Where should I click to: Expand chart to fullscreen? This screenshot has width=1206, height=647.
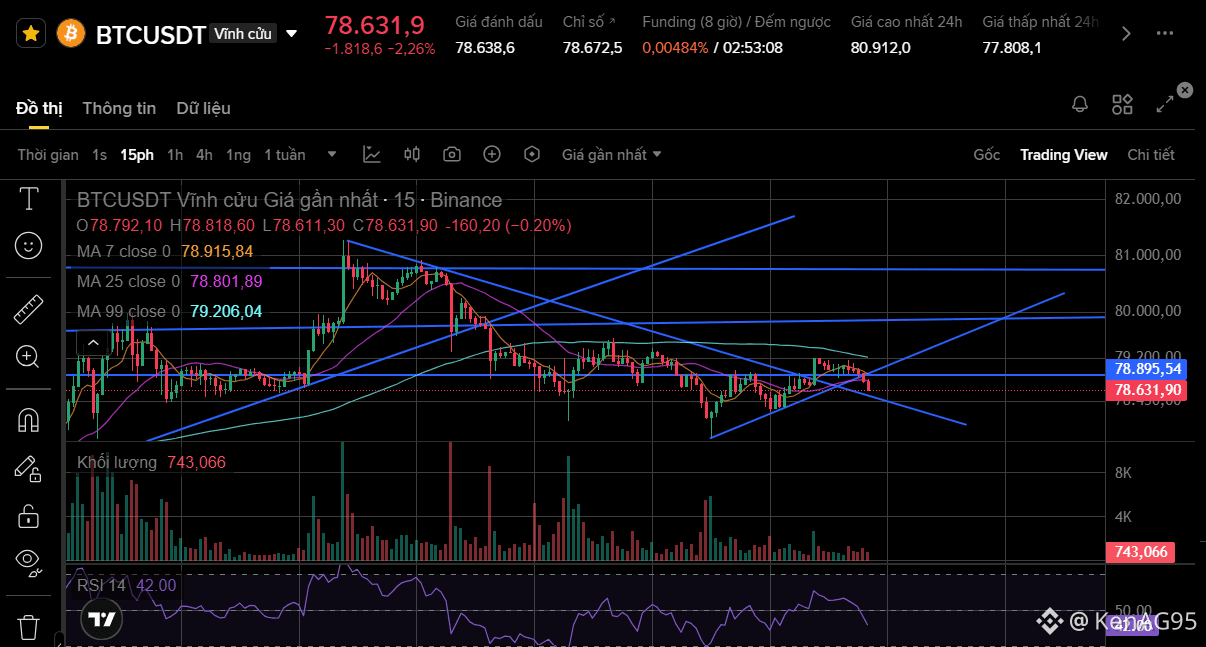coord(1165,104)
